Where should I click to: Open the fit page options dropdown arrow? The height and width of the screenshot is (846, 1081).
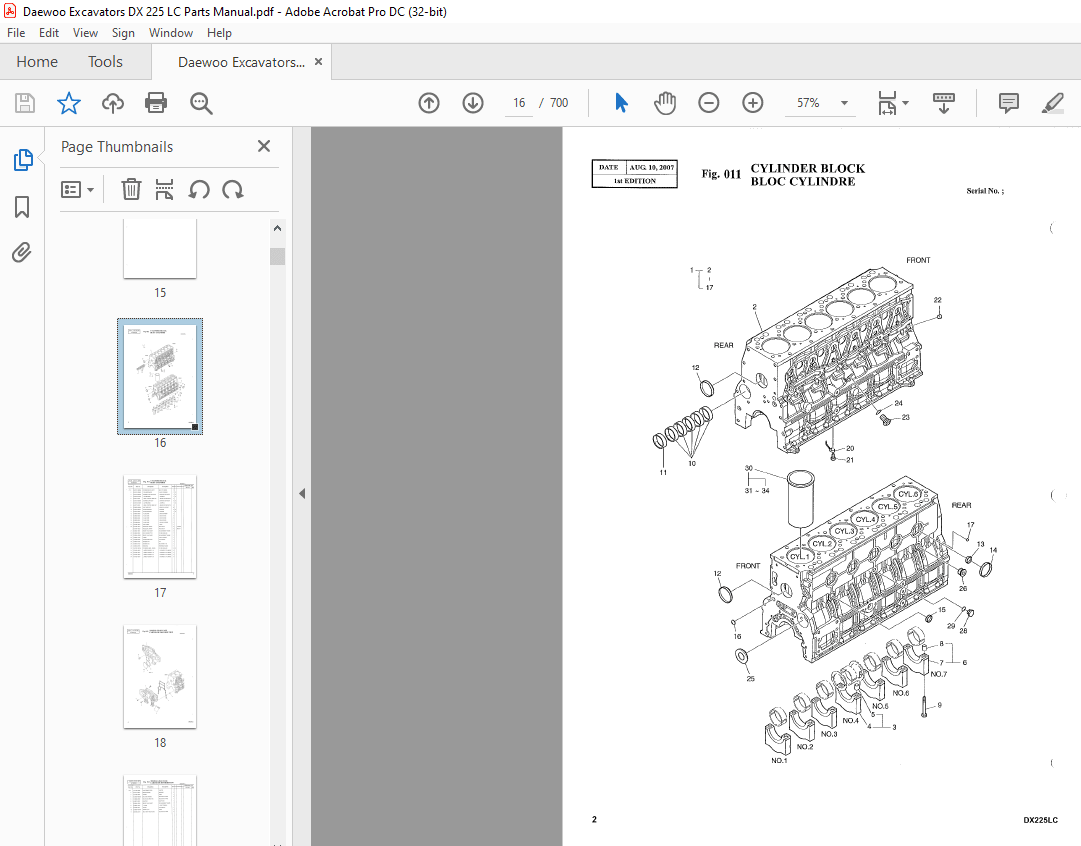click(x=906, y=103)
